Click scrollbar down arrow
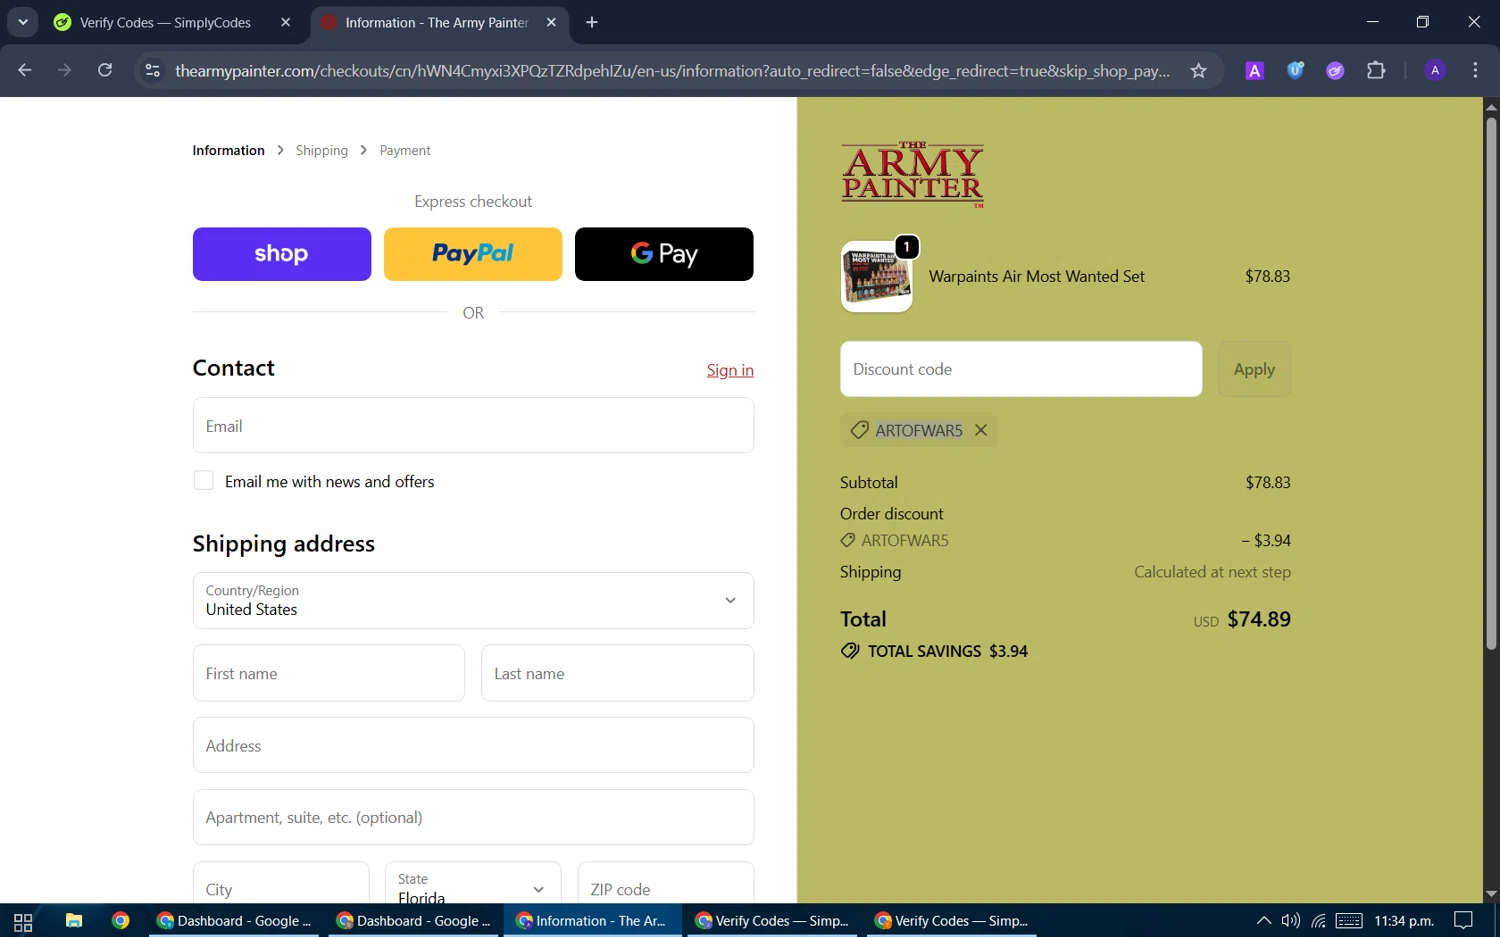Image resolution: width=1500 pixels, height=937 pixels. (1491, 894)
